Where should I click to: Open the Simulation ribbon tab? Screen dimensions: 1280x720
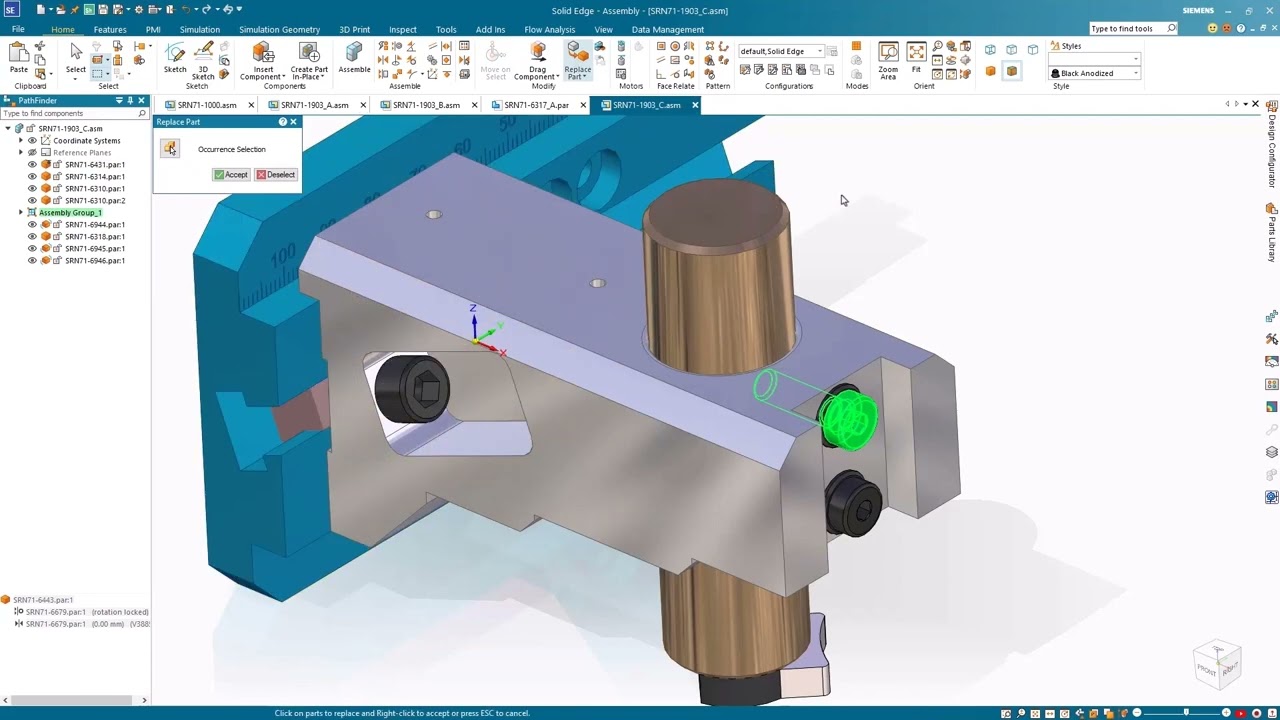200,29
